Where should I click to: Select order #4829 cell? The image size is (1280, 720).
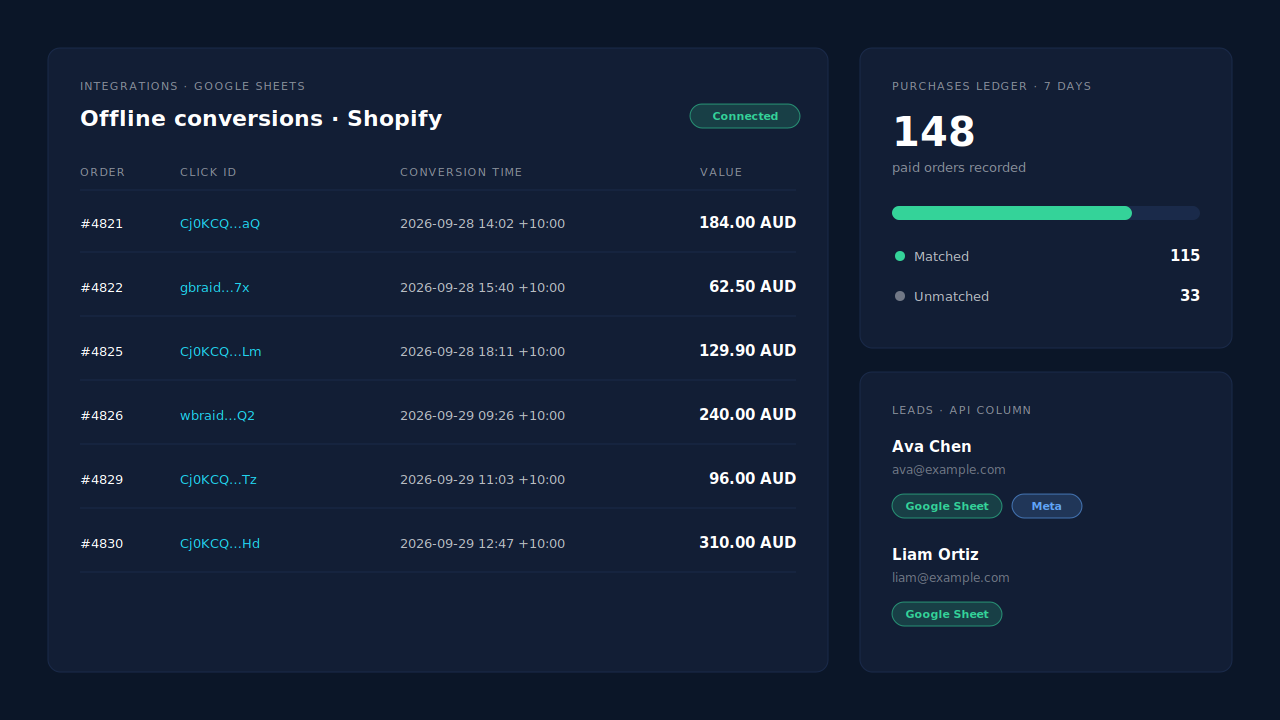[102, 480]
